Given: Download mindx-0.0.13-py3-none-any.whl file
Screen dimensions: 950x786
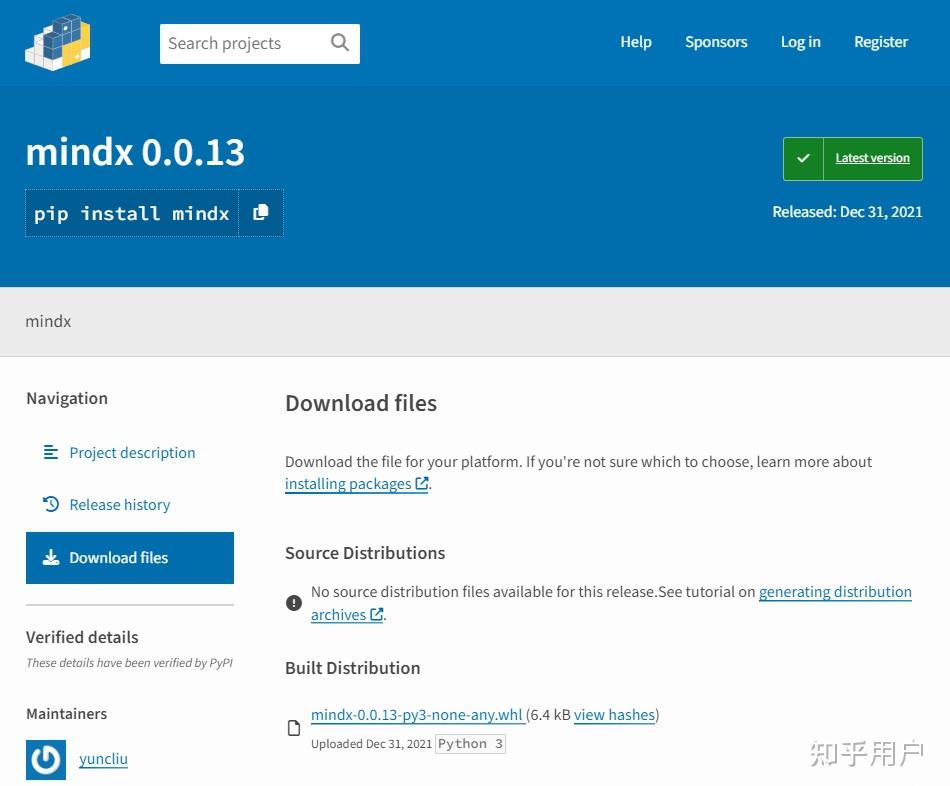Looking at the screenshot, I should (417, 715).
